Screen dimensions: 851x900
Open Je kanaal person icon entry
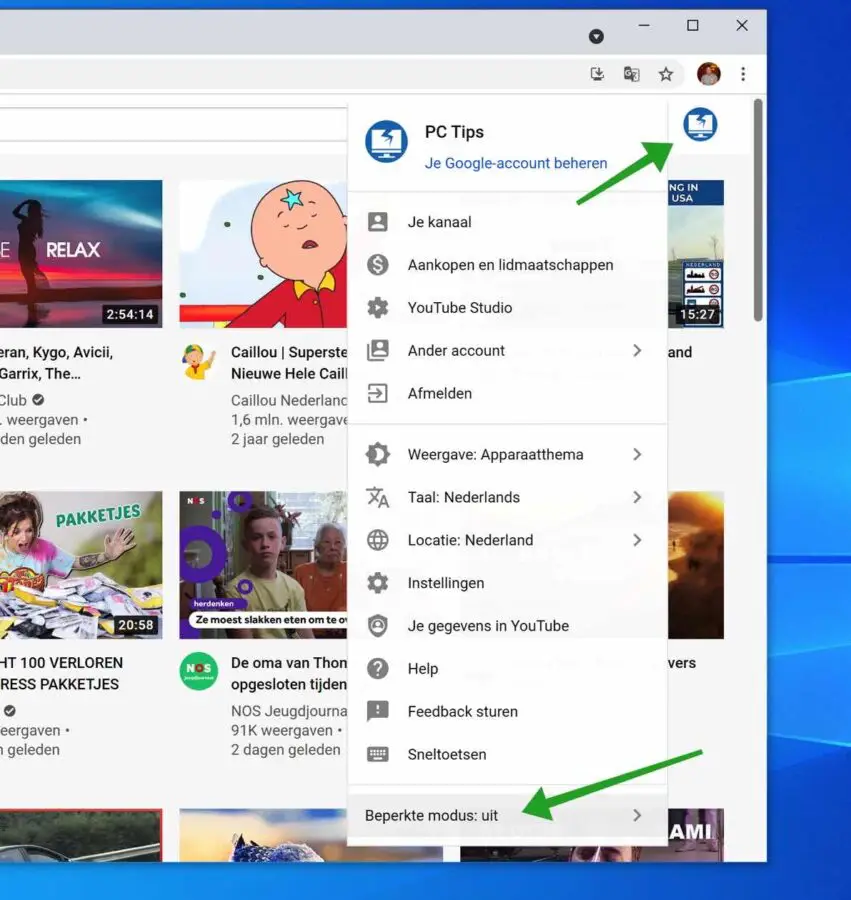click(378, 222)
